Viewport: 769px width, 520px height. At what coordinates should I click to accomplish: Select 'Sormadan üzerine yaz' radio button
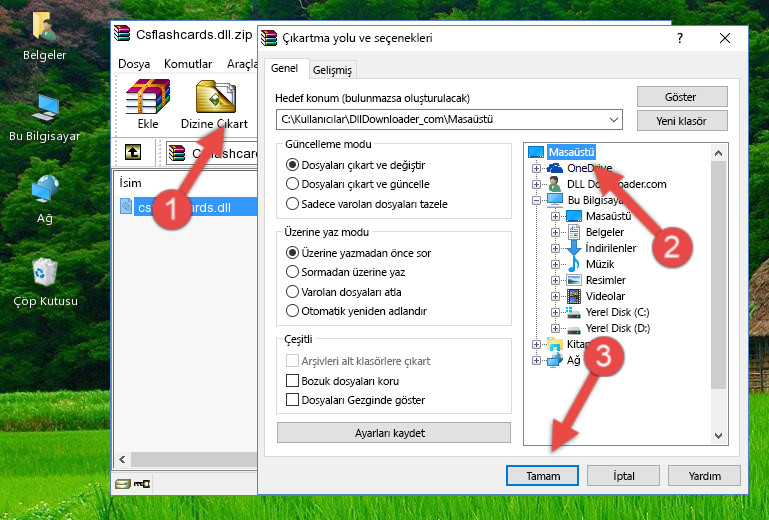(292, 272)
